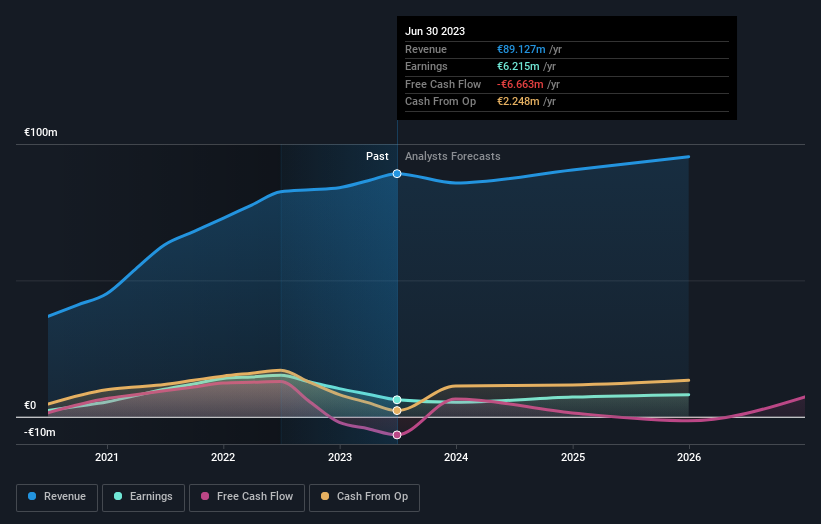The image size is (821, 524).
Task: Click the Jun 30 2023 tooltip date
Action: 435,31
